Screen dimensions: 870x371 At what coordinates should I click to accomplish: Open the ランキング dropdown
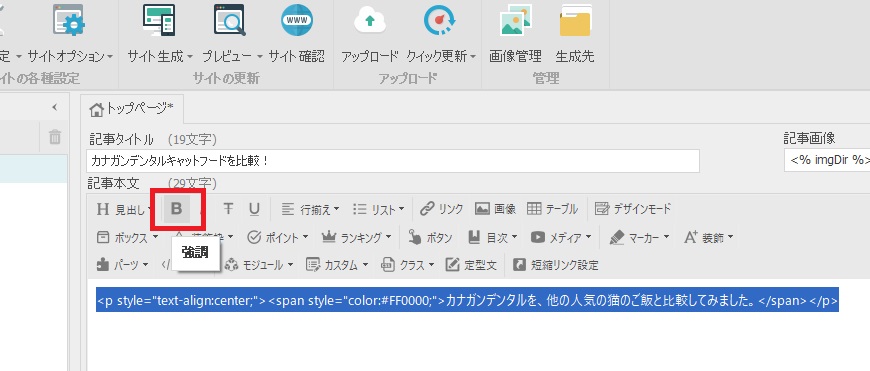point(357,237)
